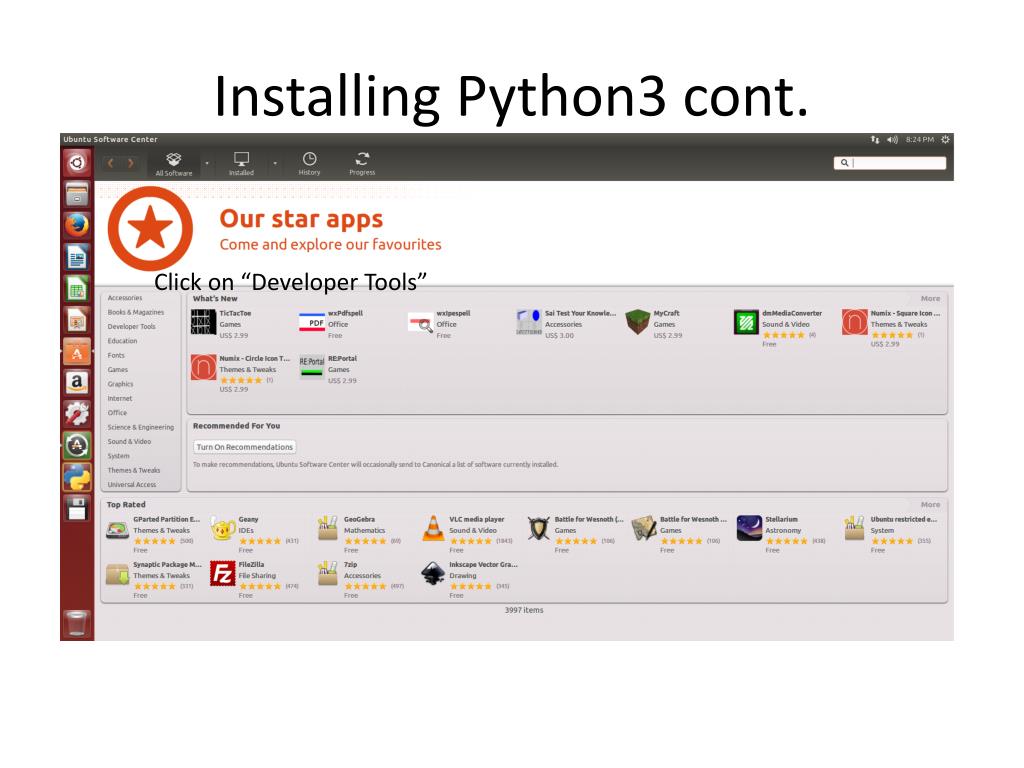The width and height of the screenshot is (1024, 768).
Task: Click the floppy disk icon in the launcher
Action: (x=77, y=508)
